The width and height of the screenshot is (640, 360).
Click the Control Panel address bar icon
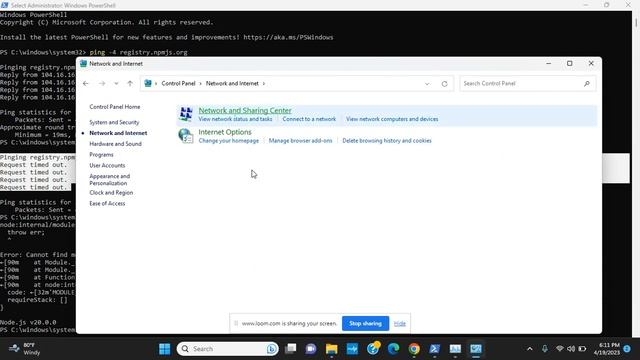pyautogui.click(x=148, y=83)
